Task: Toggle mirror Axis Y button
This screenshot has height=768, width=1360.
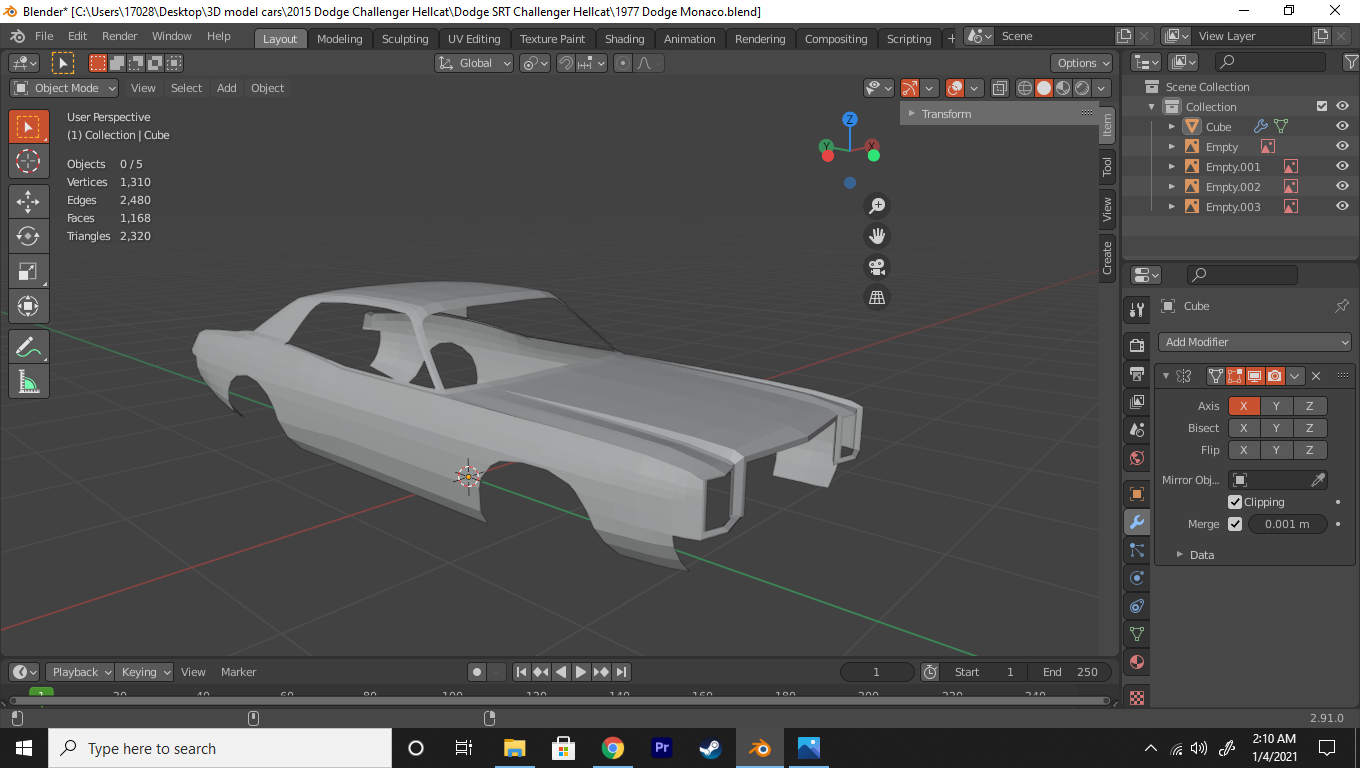Action: coord(1276,406)
